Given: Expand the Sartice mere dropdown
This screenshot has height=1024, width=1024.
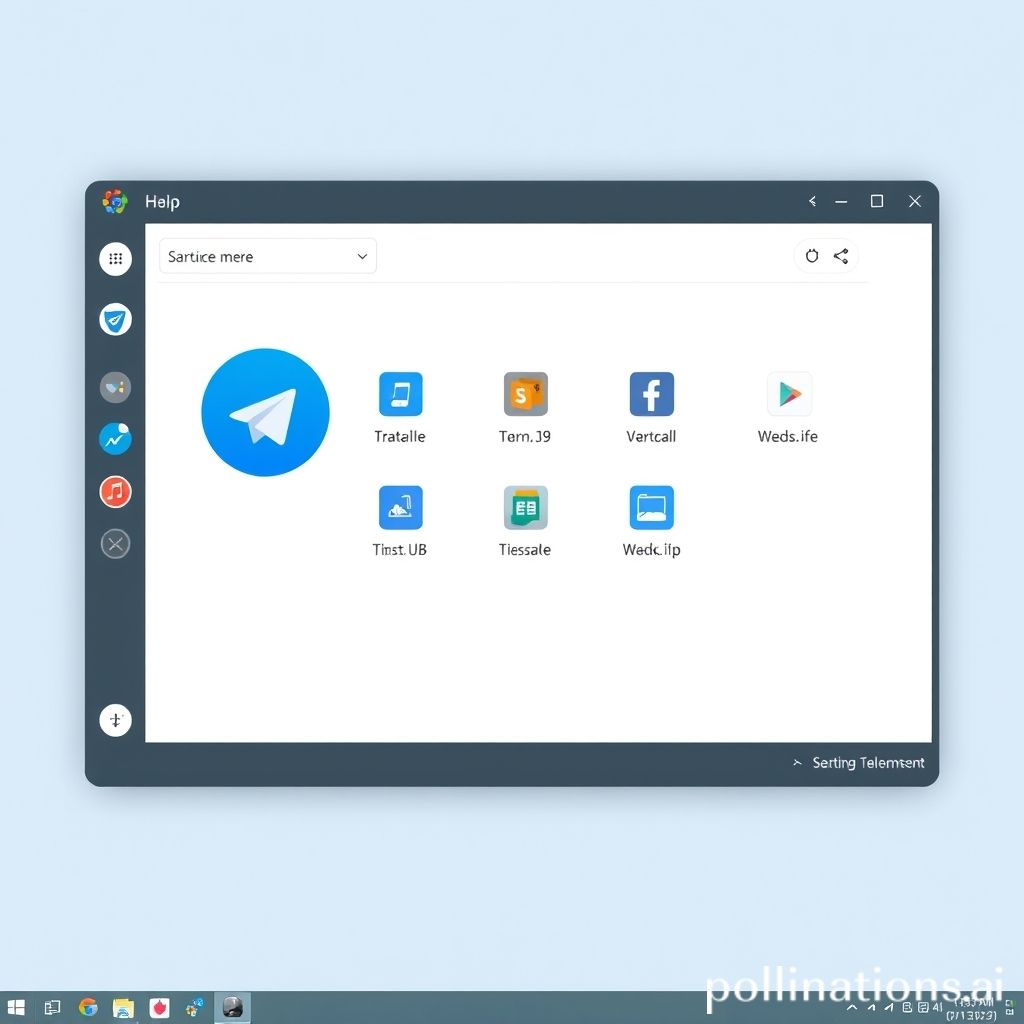Looking at the screenshot, I should [x=268, y=256].
